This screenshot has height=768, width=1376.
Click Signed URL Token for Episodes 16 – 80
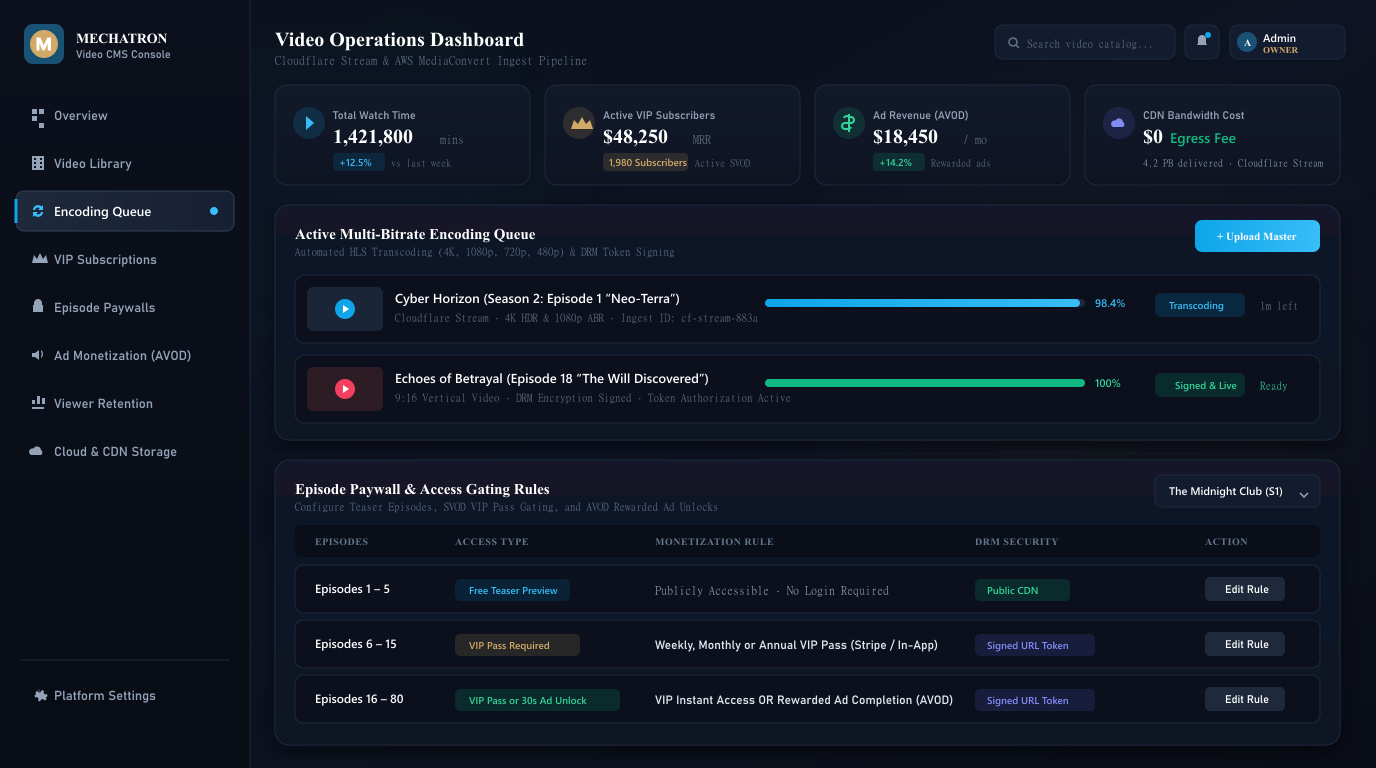[1035, 700]
